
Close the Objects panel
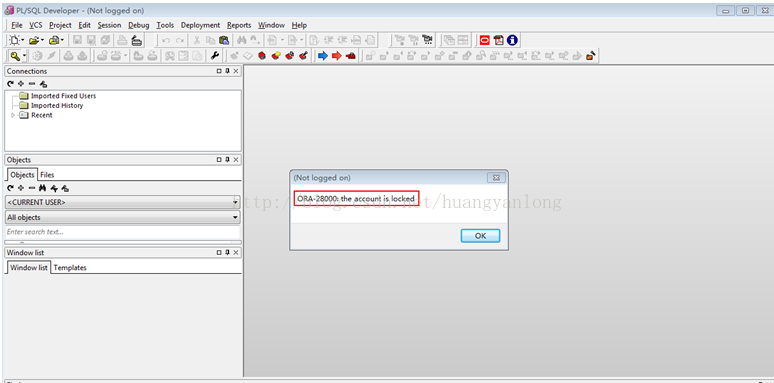(236, 160)
